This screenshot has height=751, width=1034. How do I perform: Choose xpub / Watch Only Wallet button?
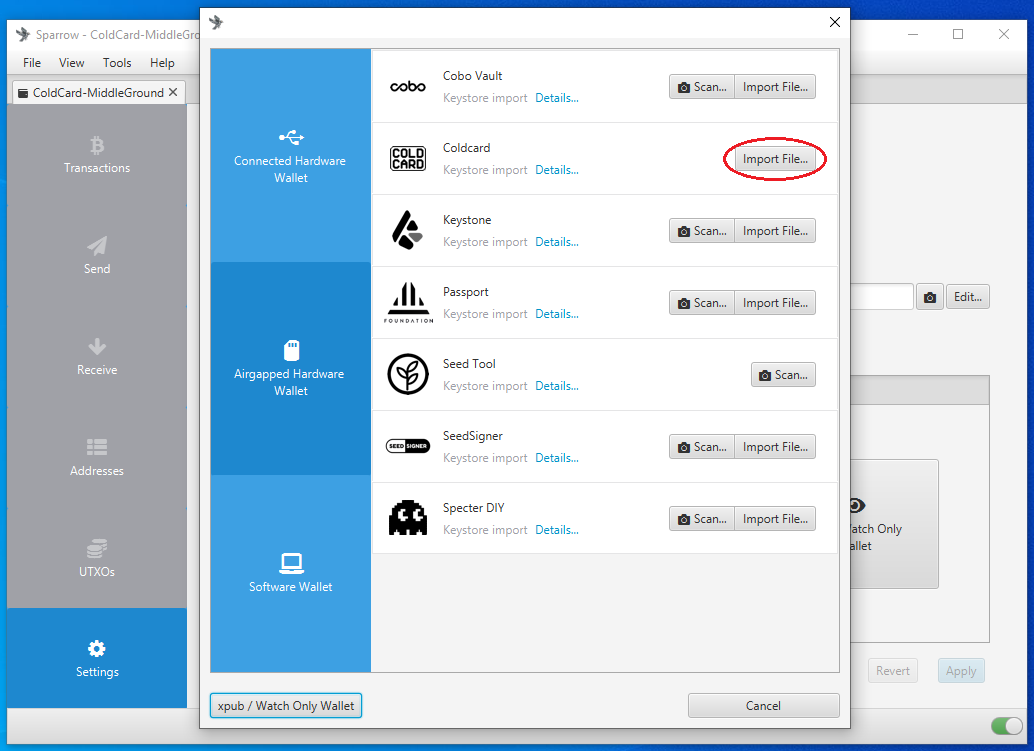click(286, 706)
